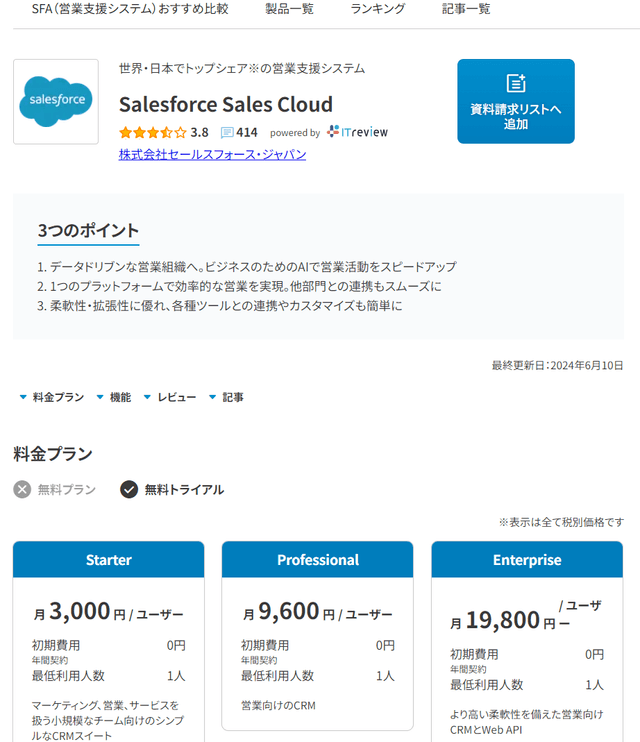Click the star rating icons
The width and height of the screenshot is (640, 742).
tap(152, 132)
